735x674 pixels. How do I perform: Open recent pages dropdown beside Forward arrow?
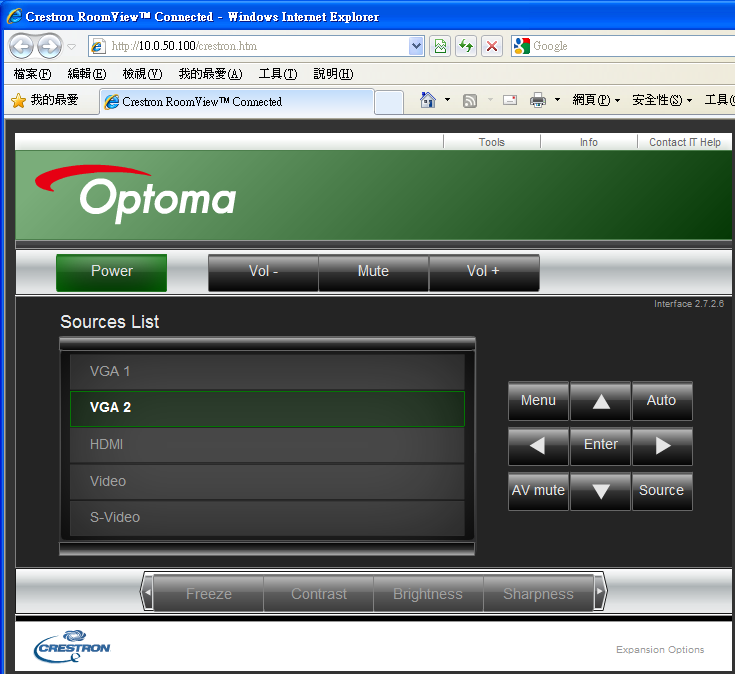72,46
